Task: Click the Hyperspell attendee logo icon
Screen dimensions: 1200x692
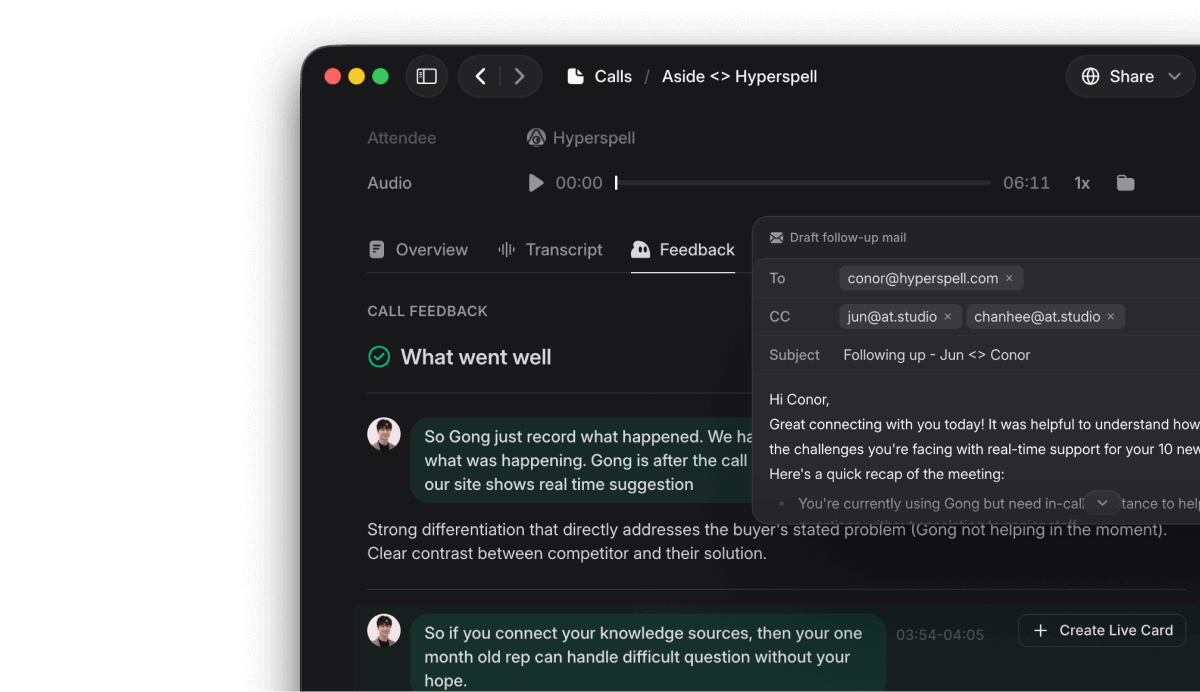Action: tap(536, 137)
